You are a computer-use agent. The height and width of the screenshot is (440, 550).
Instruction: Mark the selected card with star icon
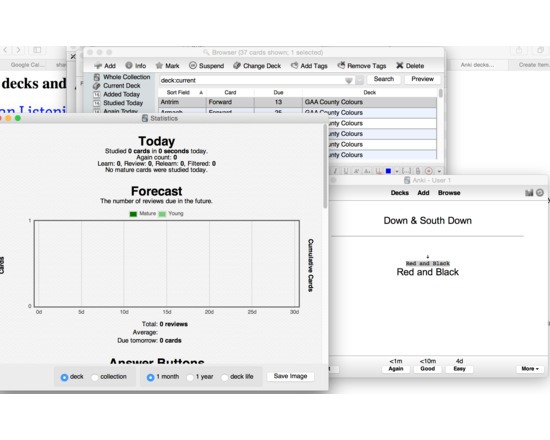(167, 66)
